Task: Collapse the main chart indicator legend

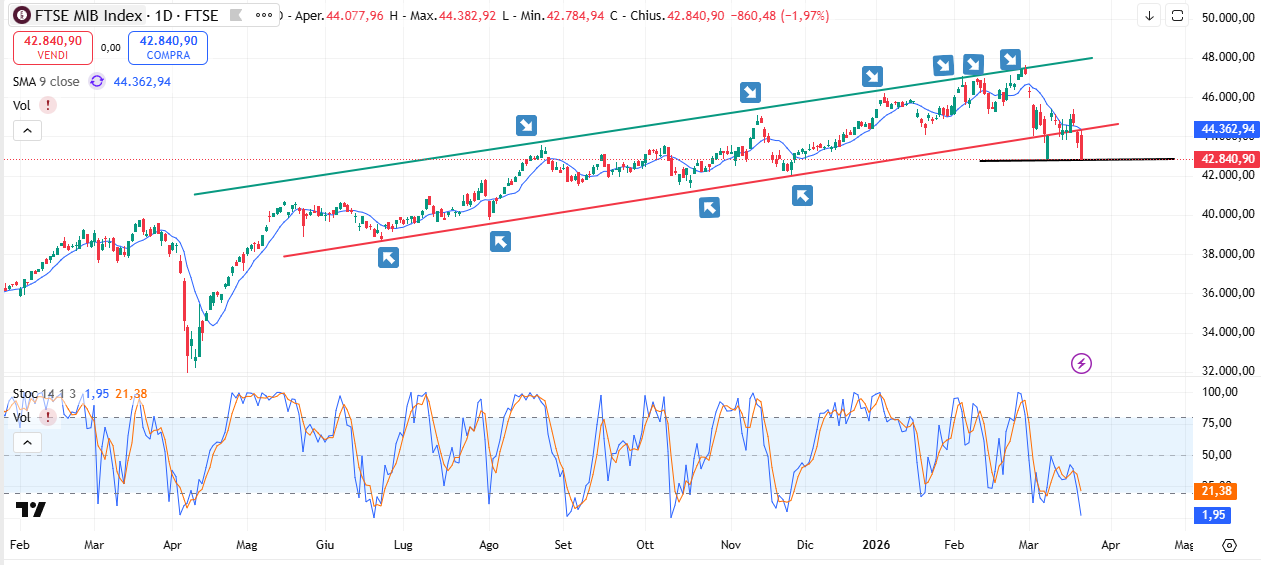Action: pos(27,130)
